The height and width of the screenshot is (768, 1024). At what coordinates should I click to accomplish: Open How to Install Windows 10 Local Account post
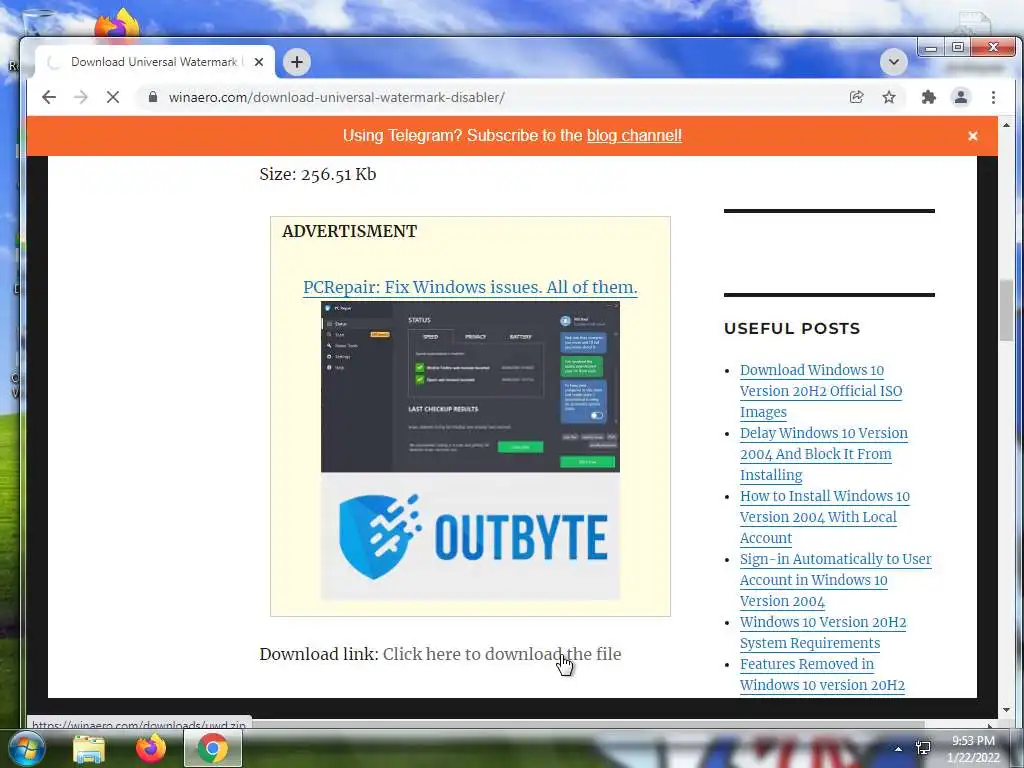(824, 517)
